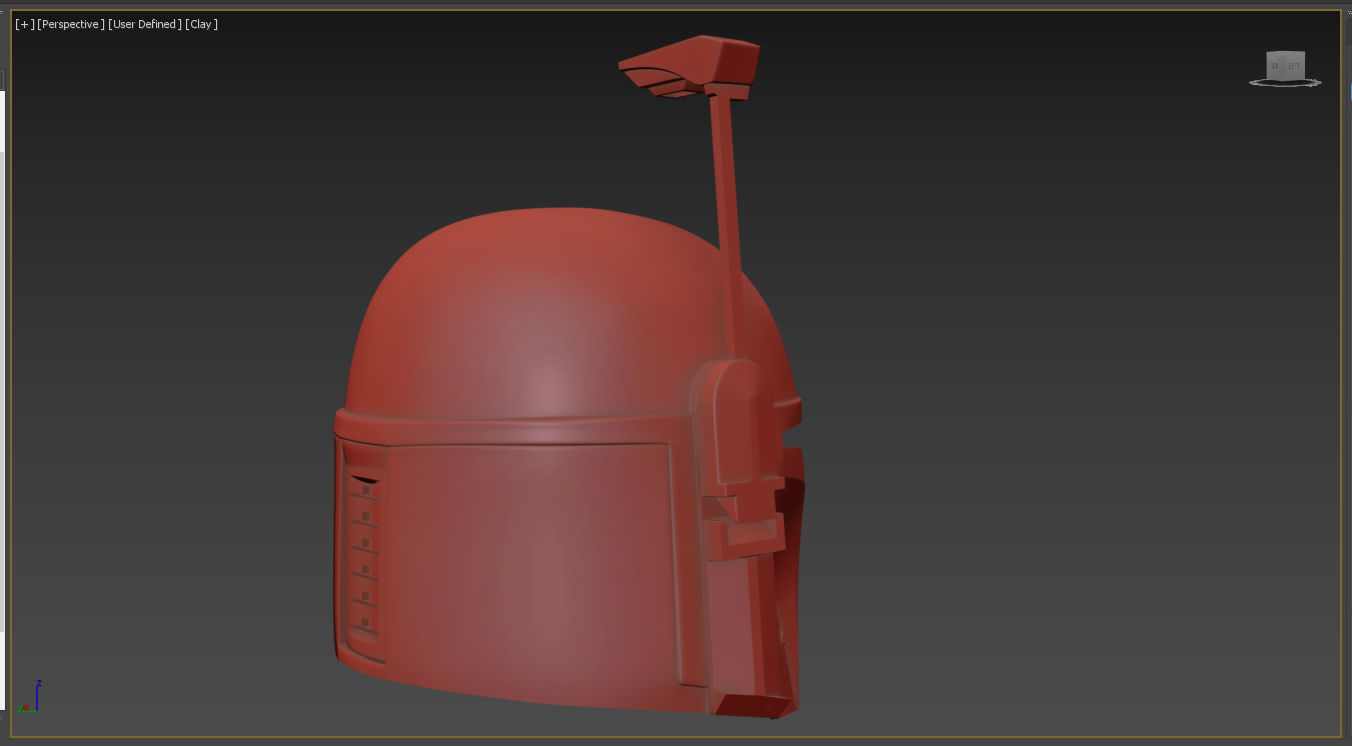Screen dimensions: 1352x746
Task: Open the Perspective viewport label menu
Action: tap(71, 24)
